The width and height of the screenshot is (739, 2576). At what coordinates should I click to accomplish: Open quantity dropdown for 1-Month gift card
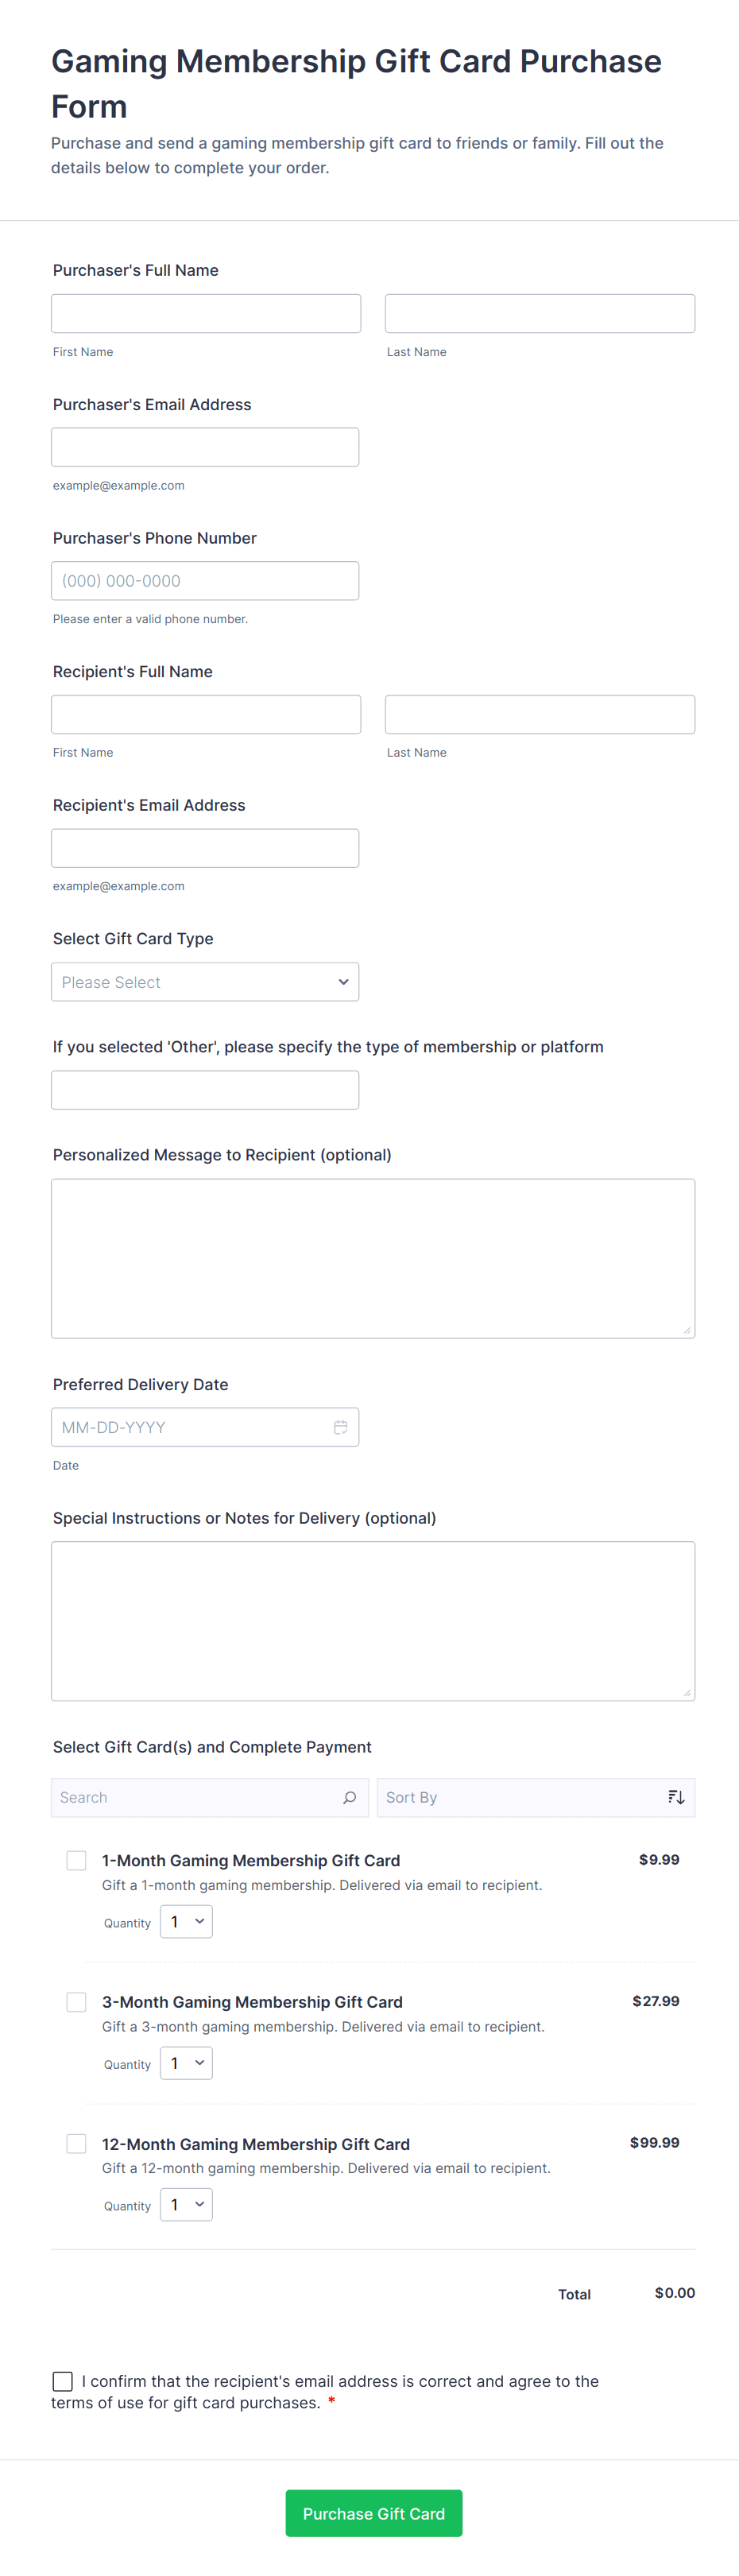(x=186, y=1922)
